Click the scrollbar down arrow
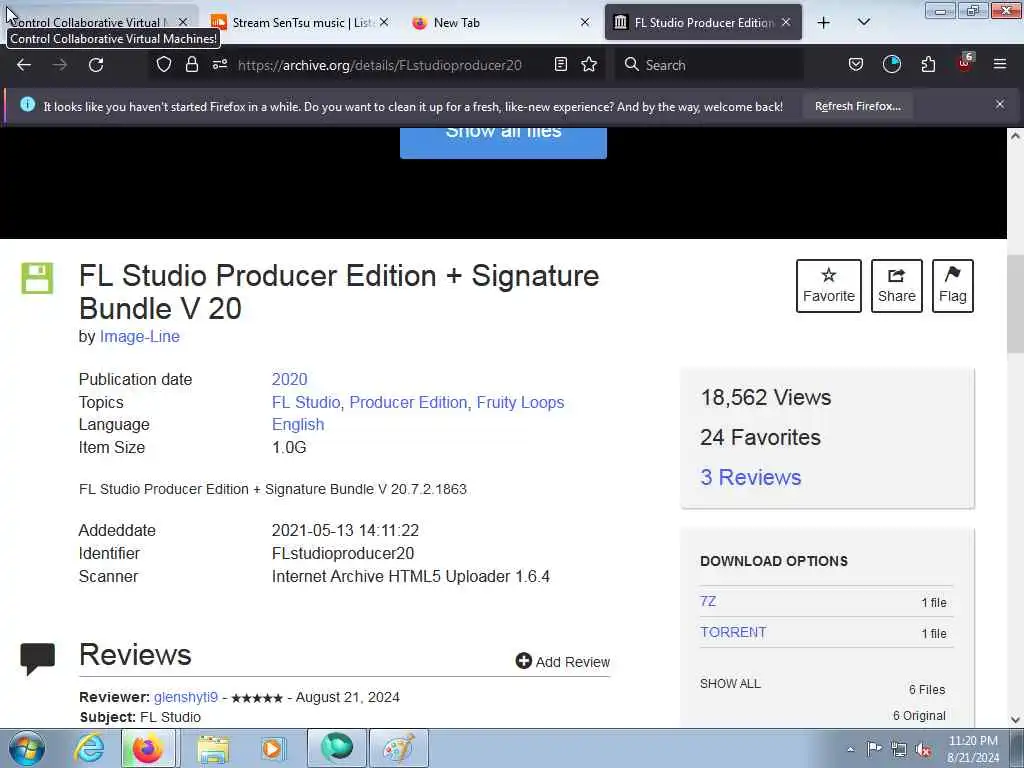The height and width of the screenshot is (768, 1024). tap(1015, 719)
